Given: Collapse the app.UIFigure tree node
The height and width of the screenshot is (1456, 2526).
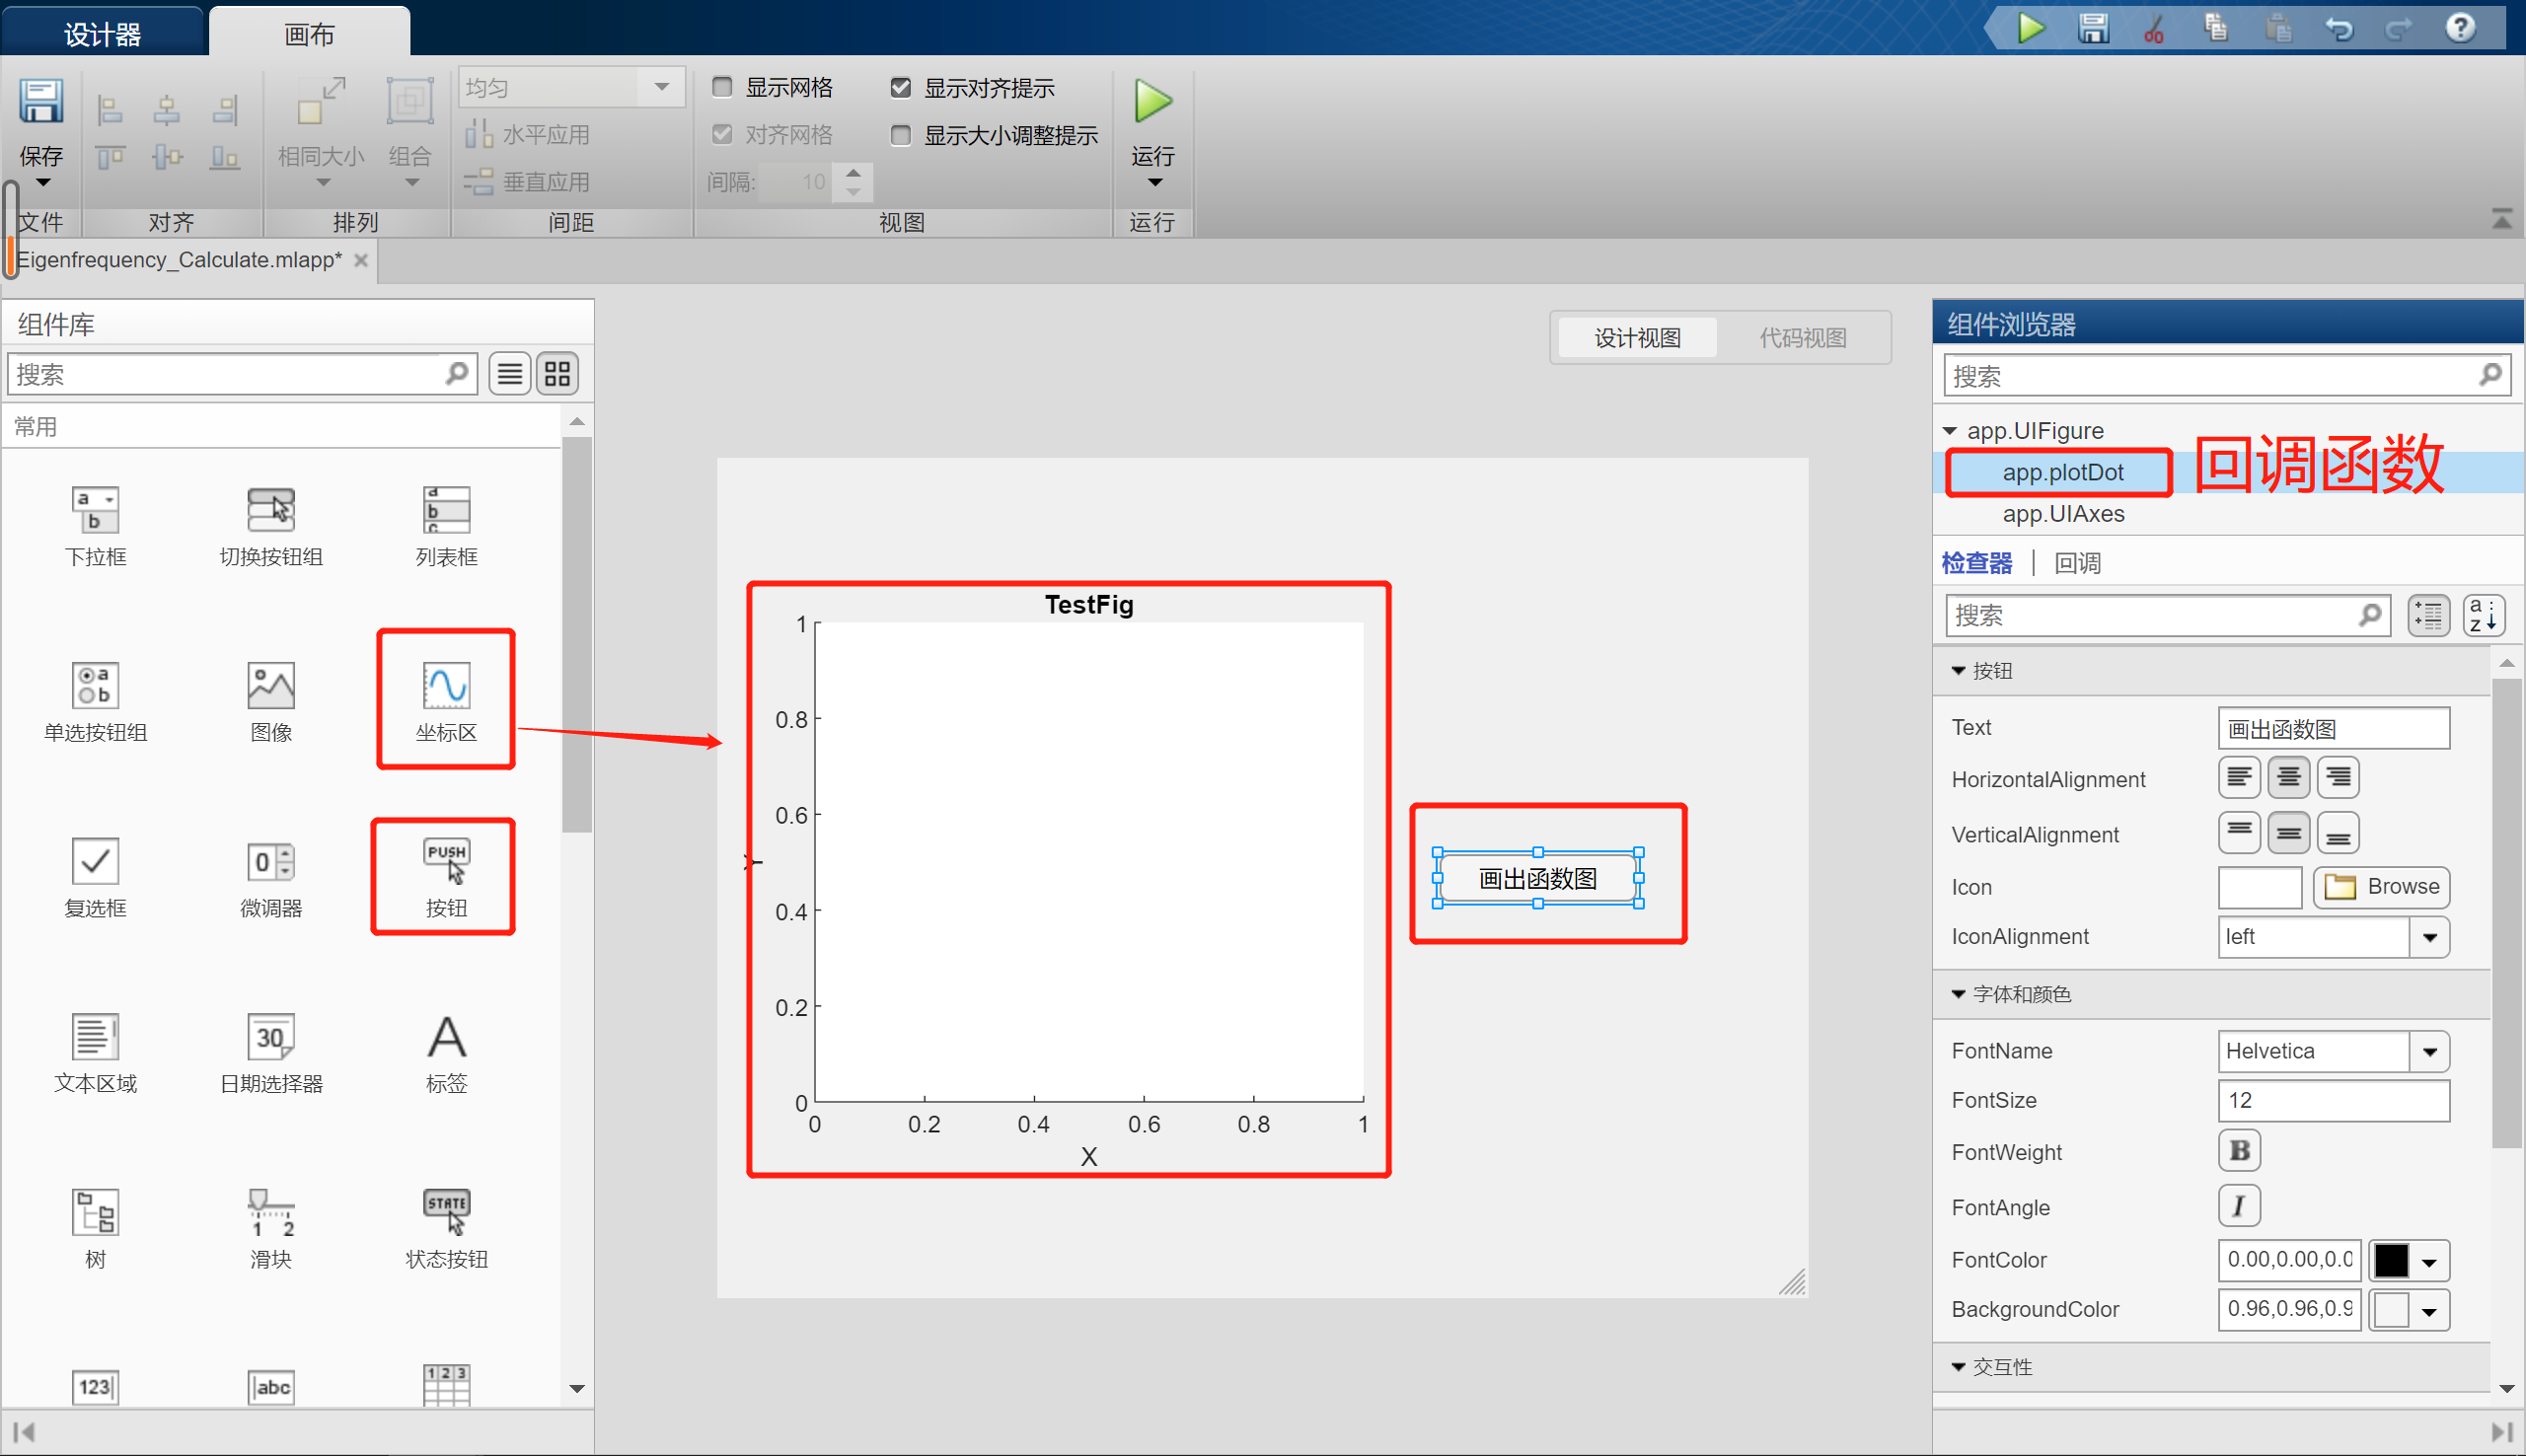Looking at the screenshot, I should coord(1951,430).
